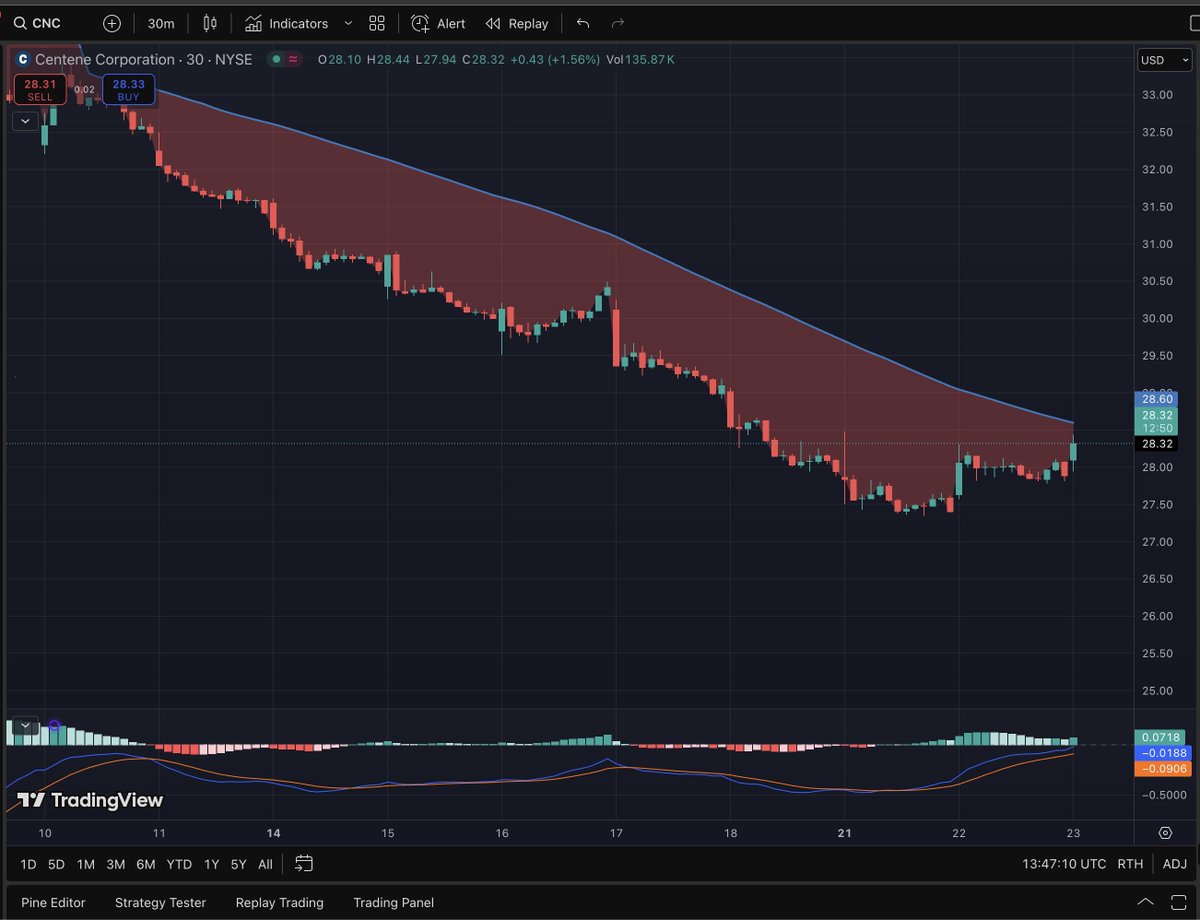
Task: Toggle RTH session setting
Action: [x=1130, y=864]
